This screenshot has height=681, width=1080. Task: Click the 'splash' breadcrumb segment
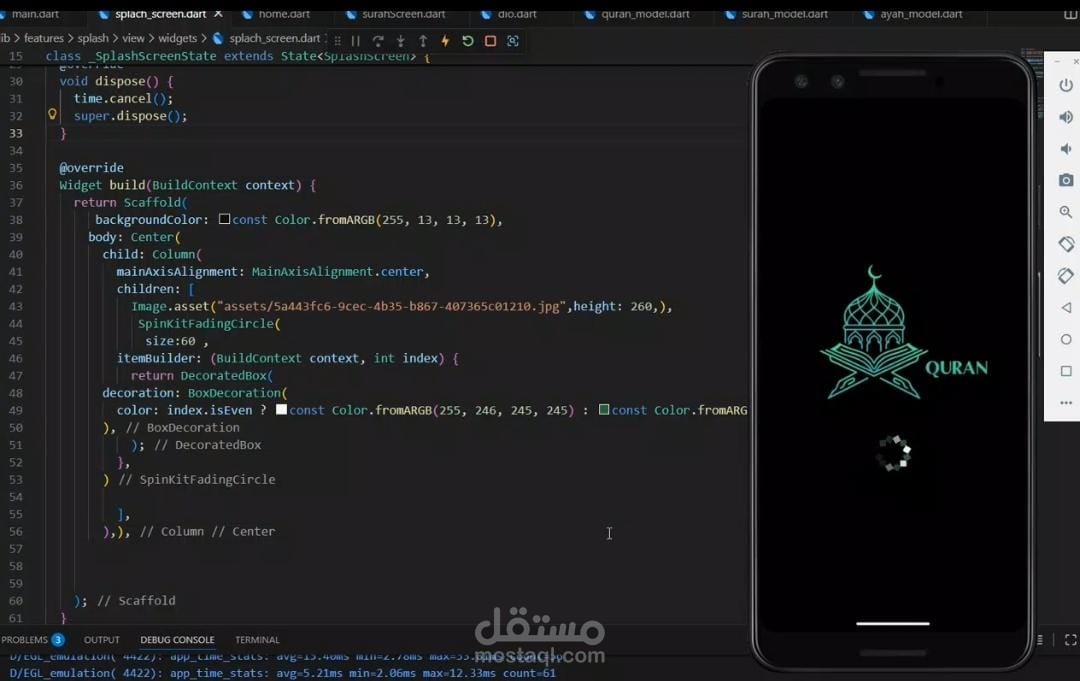point(93,39)
